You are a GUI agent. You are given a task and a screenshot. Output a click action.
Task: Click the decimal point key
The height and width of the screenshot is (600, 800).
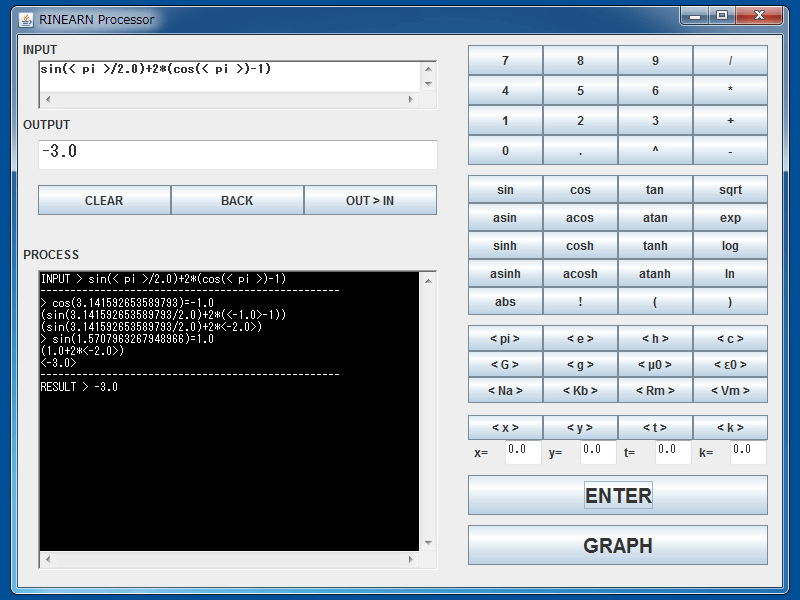[580, 151]
